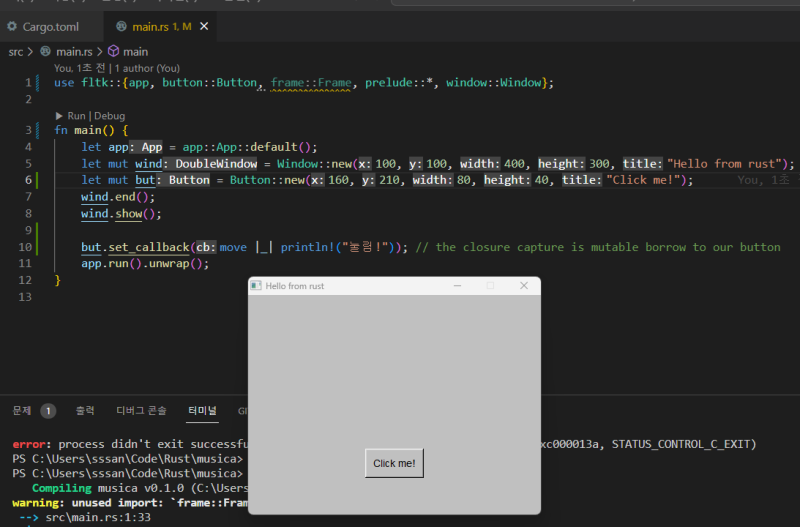Screen dimensions: 800x527
Task: Click the Rust file icon on main.rs tab
Action: [121, 26]
